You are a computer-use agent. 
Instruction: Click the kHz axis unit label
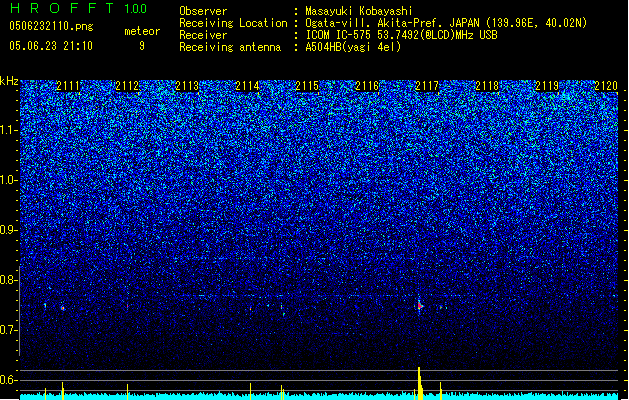point(9,81)
